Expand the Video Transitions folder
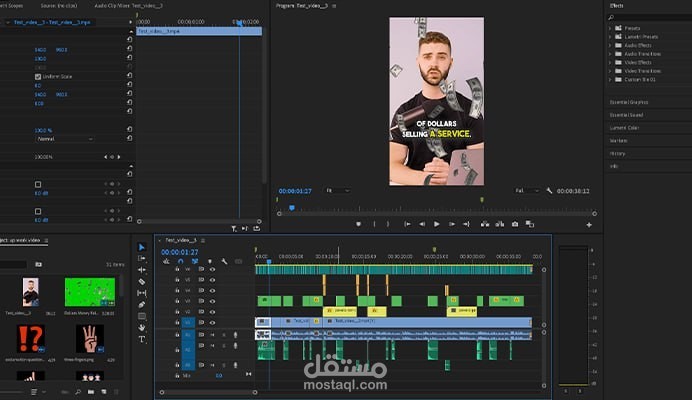 (x=610, y=71)
